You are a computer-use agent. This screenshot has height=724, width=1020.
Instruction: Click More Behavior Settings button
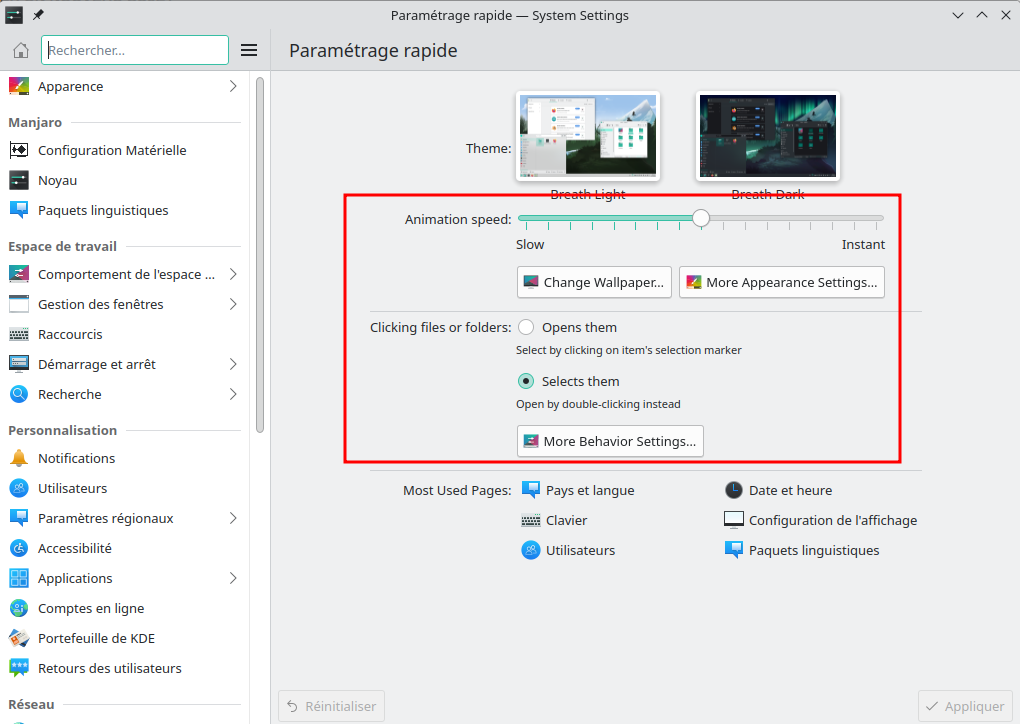(x=610, y=441)
